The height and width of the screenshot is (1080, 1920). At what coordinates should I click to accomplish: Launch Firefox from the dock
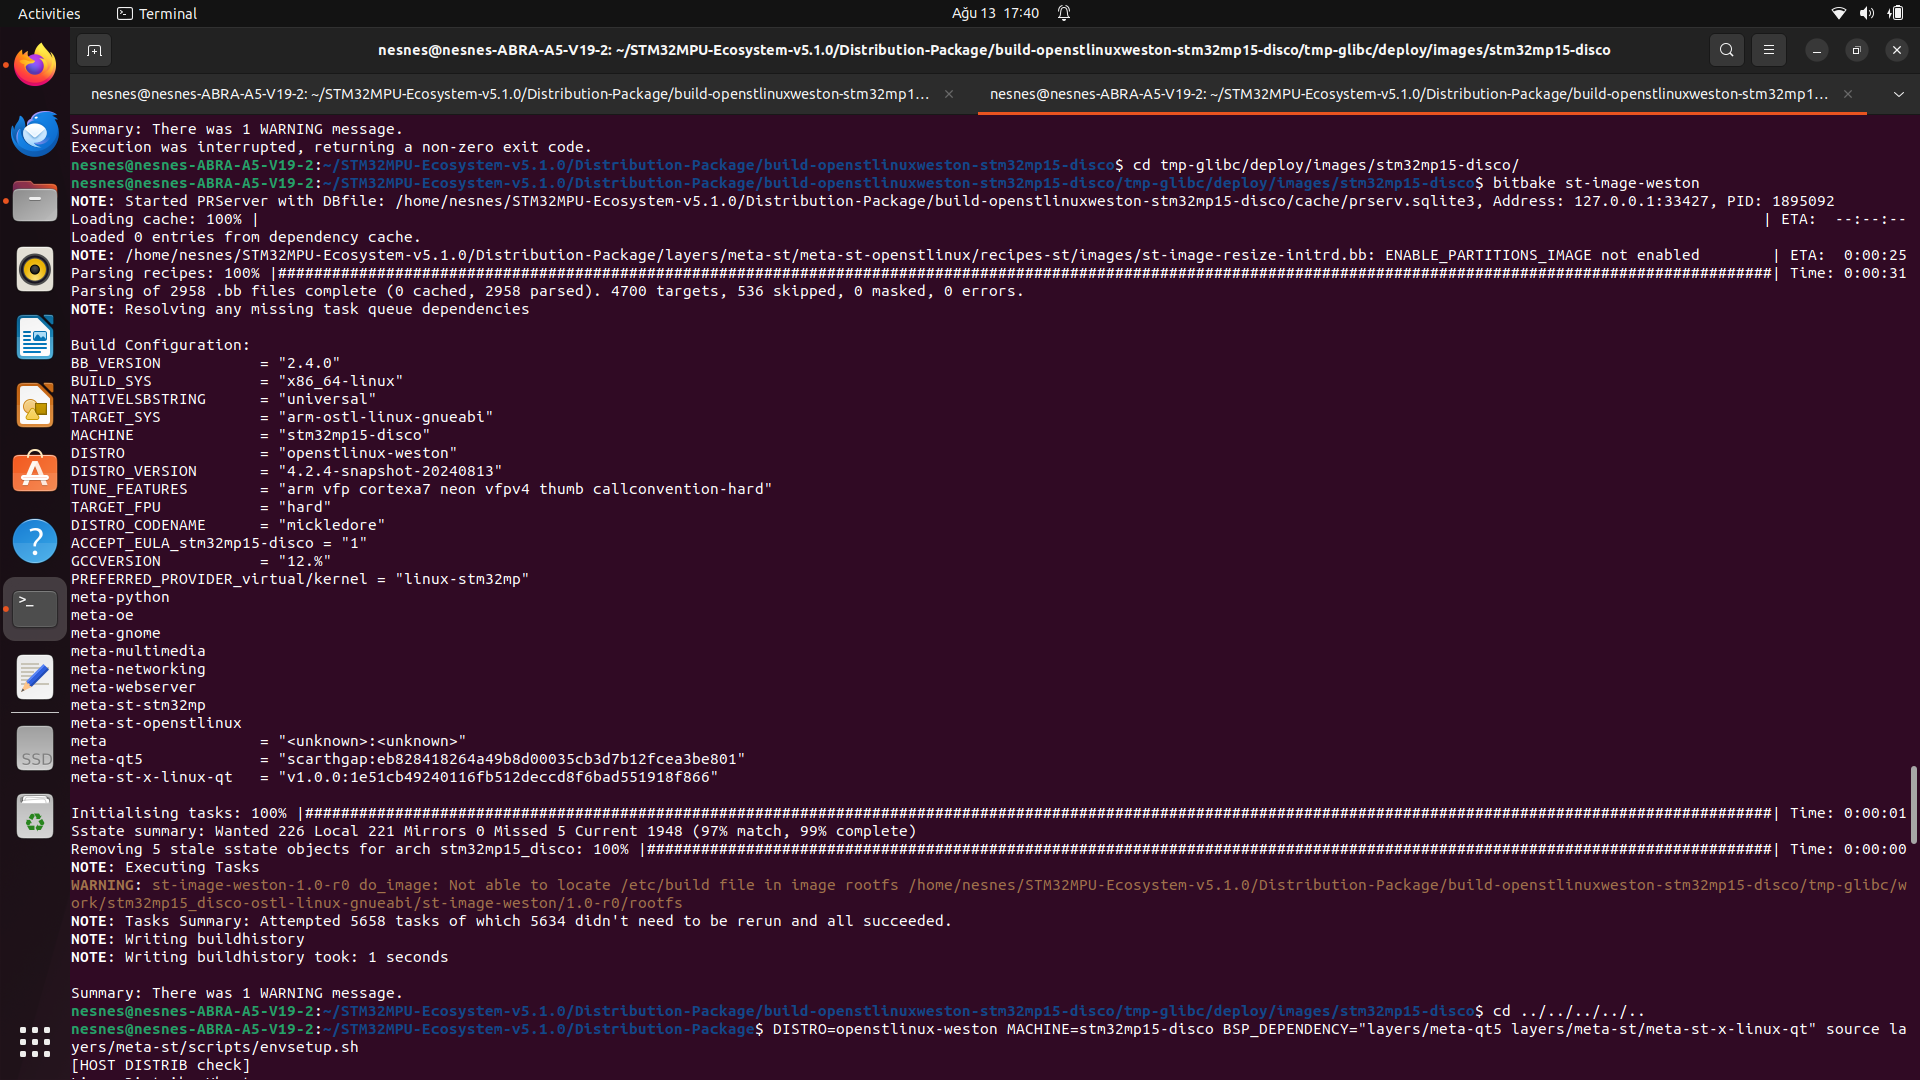coord(35,66)
